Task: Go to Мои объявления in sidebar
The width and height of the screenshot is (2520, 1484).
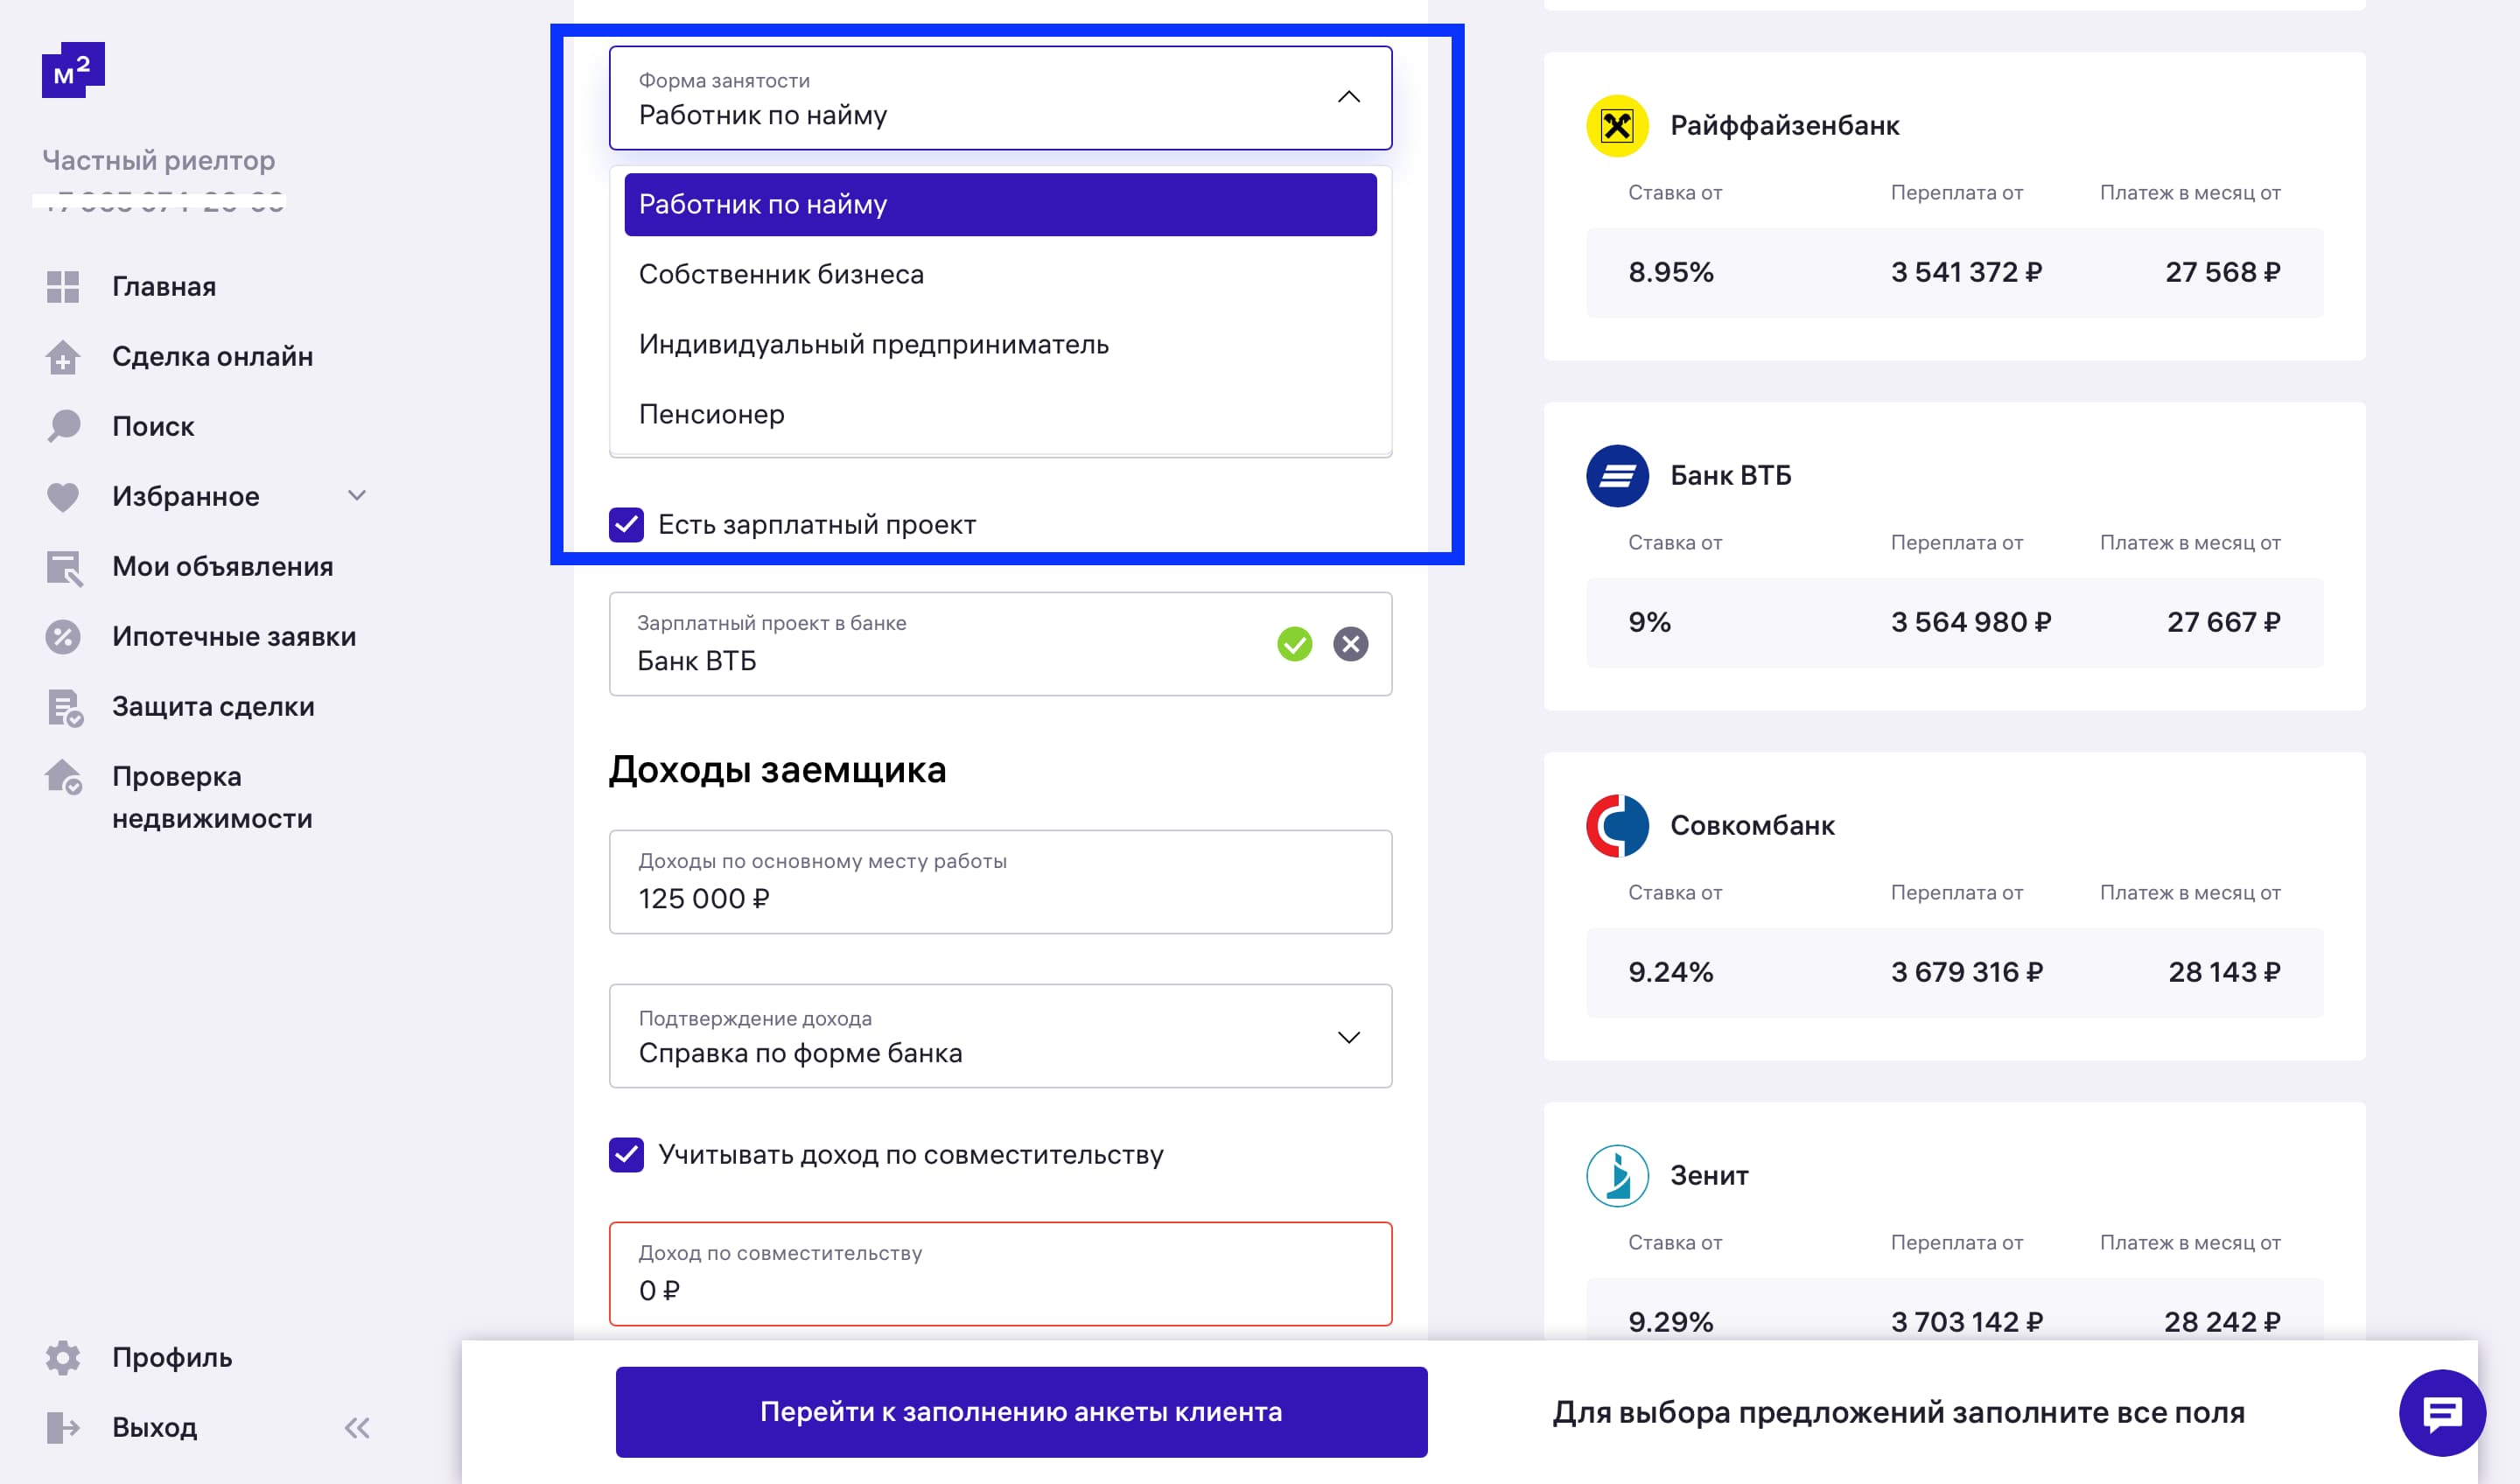Action: click(x=222, y=567)
